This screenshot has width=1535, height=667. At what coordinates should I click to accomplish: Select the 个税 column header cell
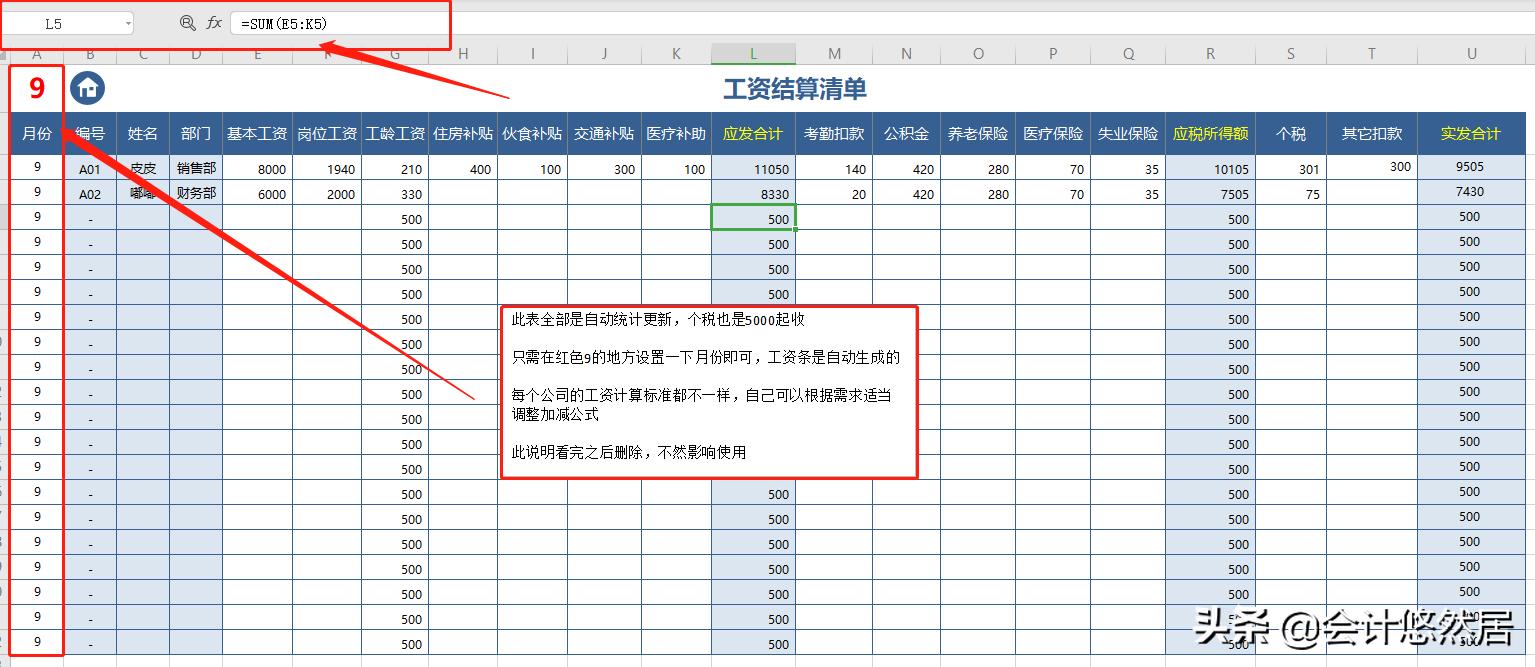click(x=1290, y=132)
